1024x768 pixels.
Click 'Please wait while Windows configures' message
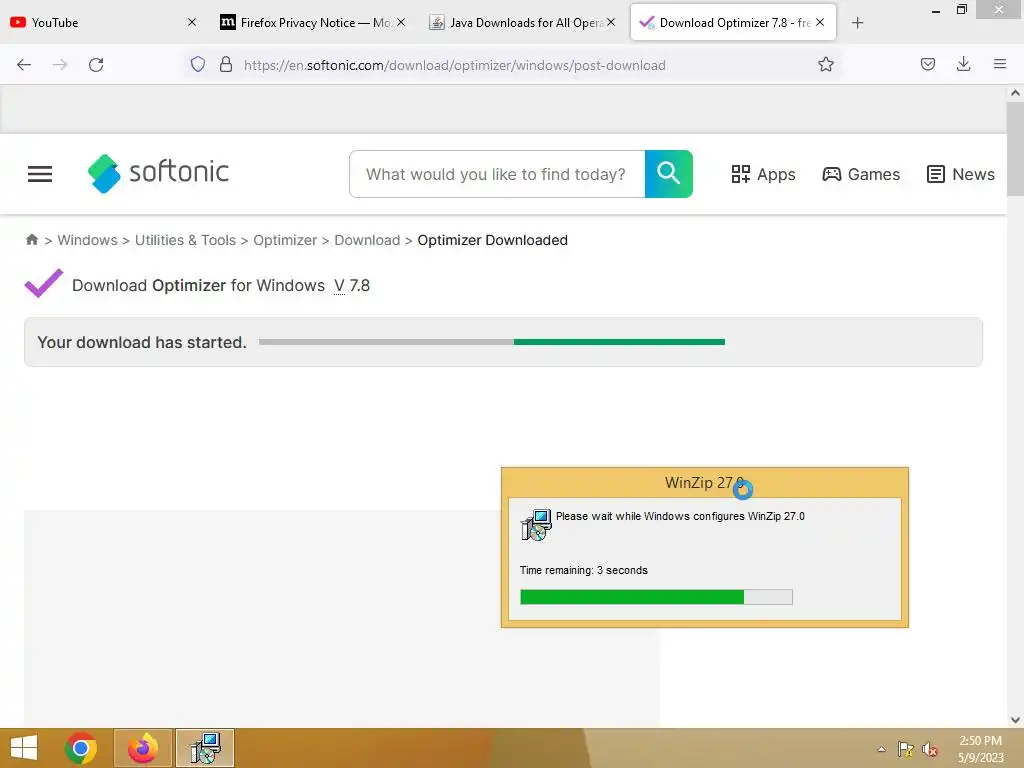click(680, 516)
